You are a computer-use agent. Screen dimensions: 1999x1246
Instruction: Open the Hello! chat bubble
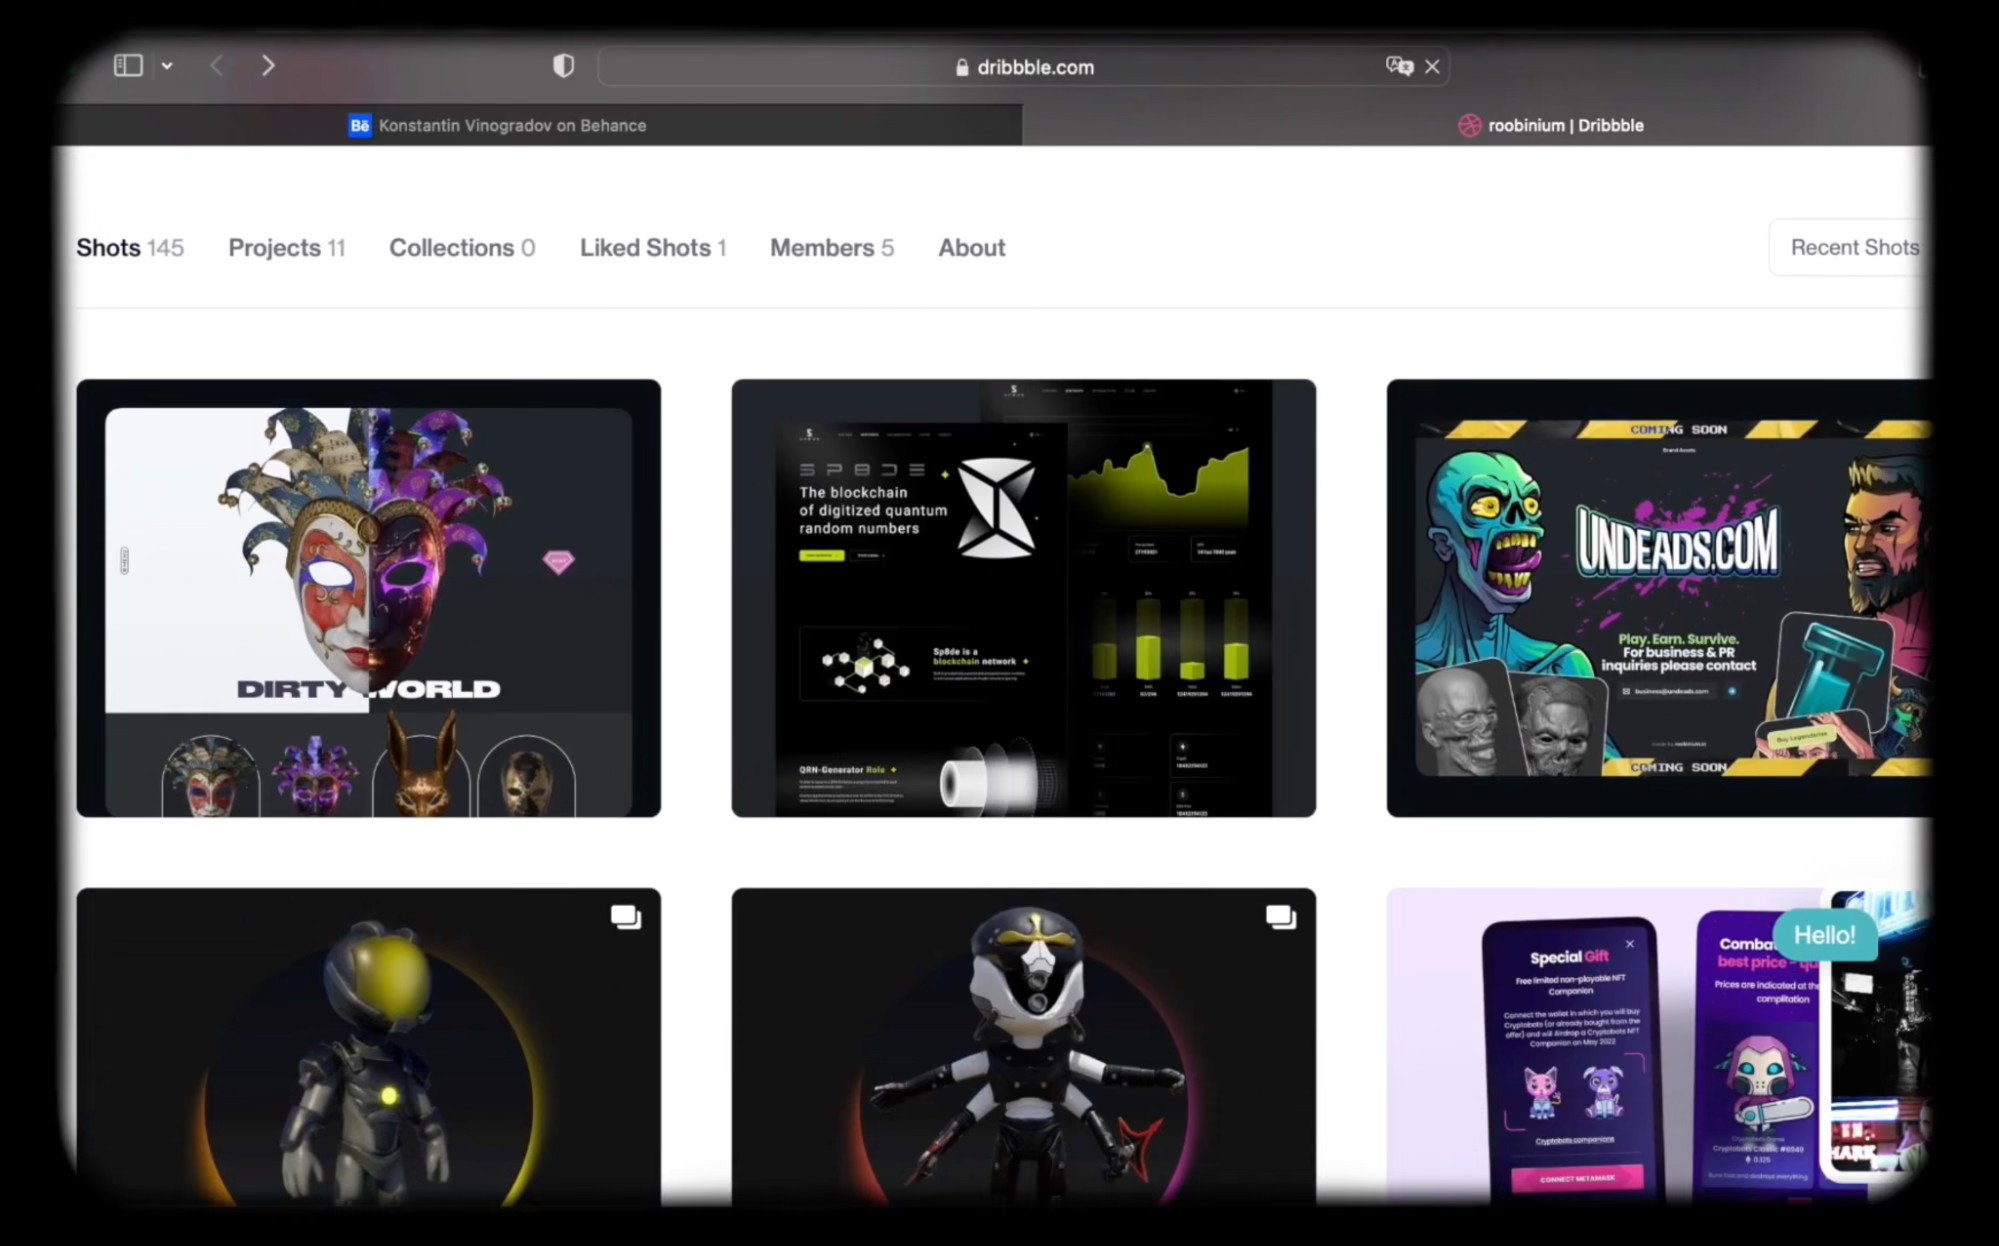coord(1823,935)
